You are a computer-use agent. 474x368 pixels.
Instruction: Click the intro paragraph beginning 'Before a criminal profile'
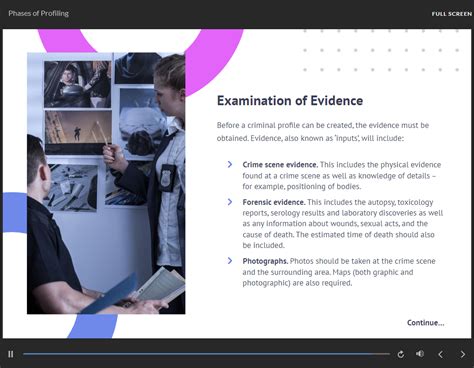[323, 132]
